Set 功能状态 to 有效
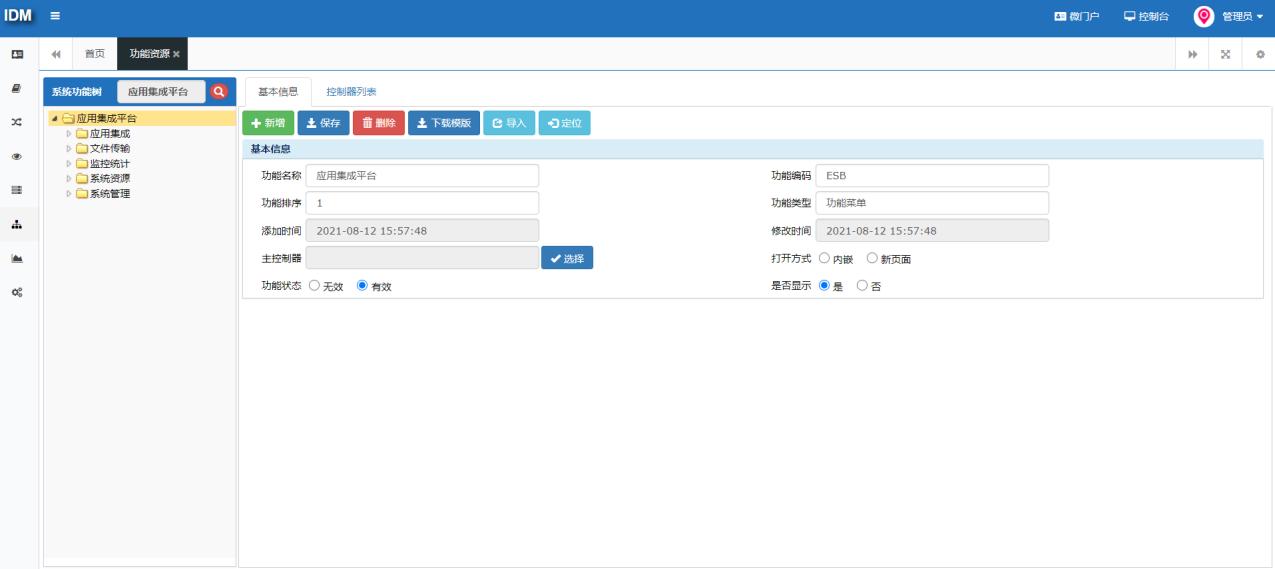 (362, 285)
